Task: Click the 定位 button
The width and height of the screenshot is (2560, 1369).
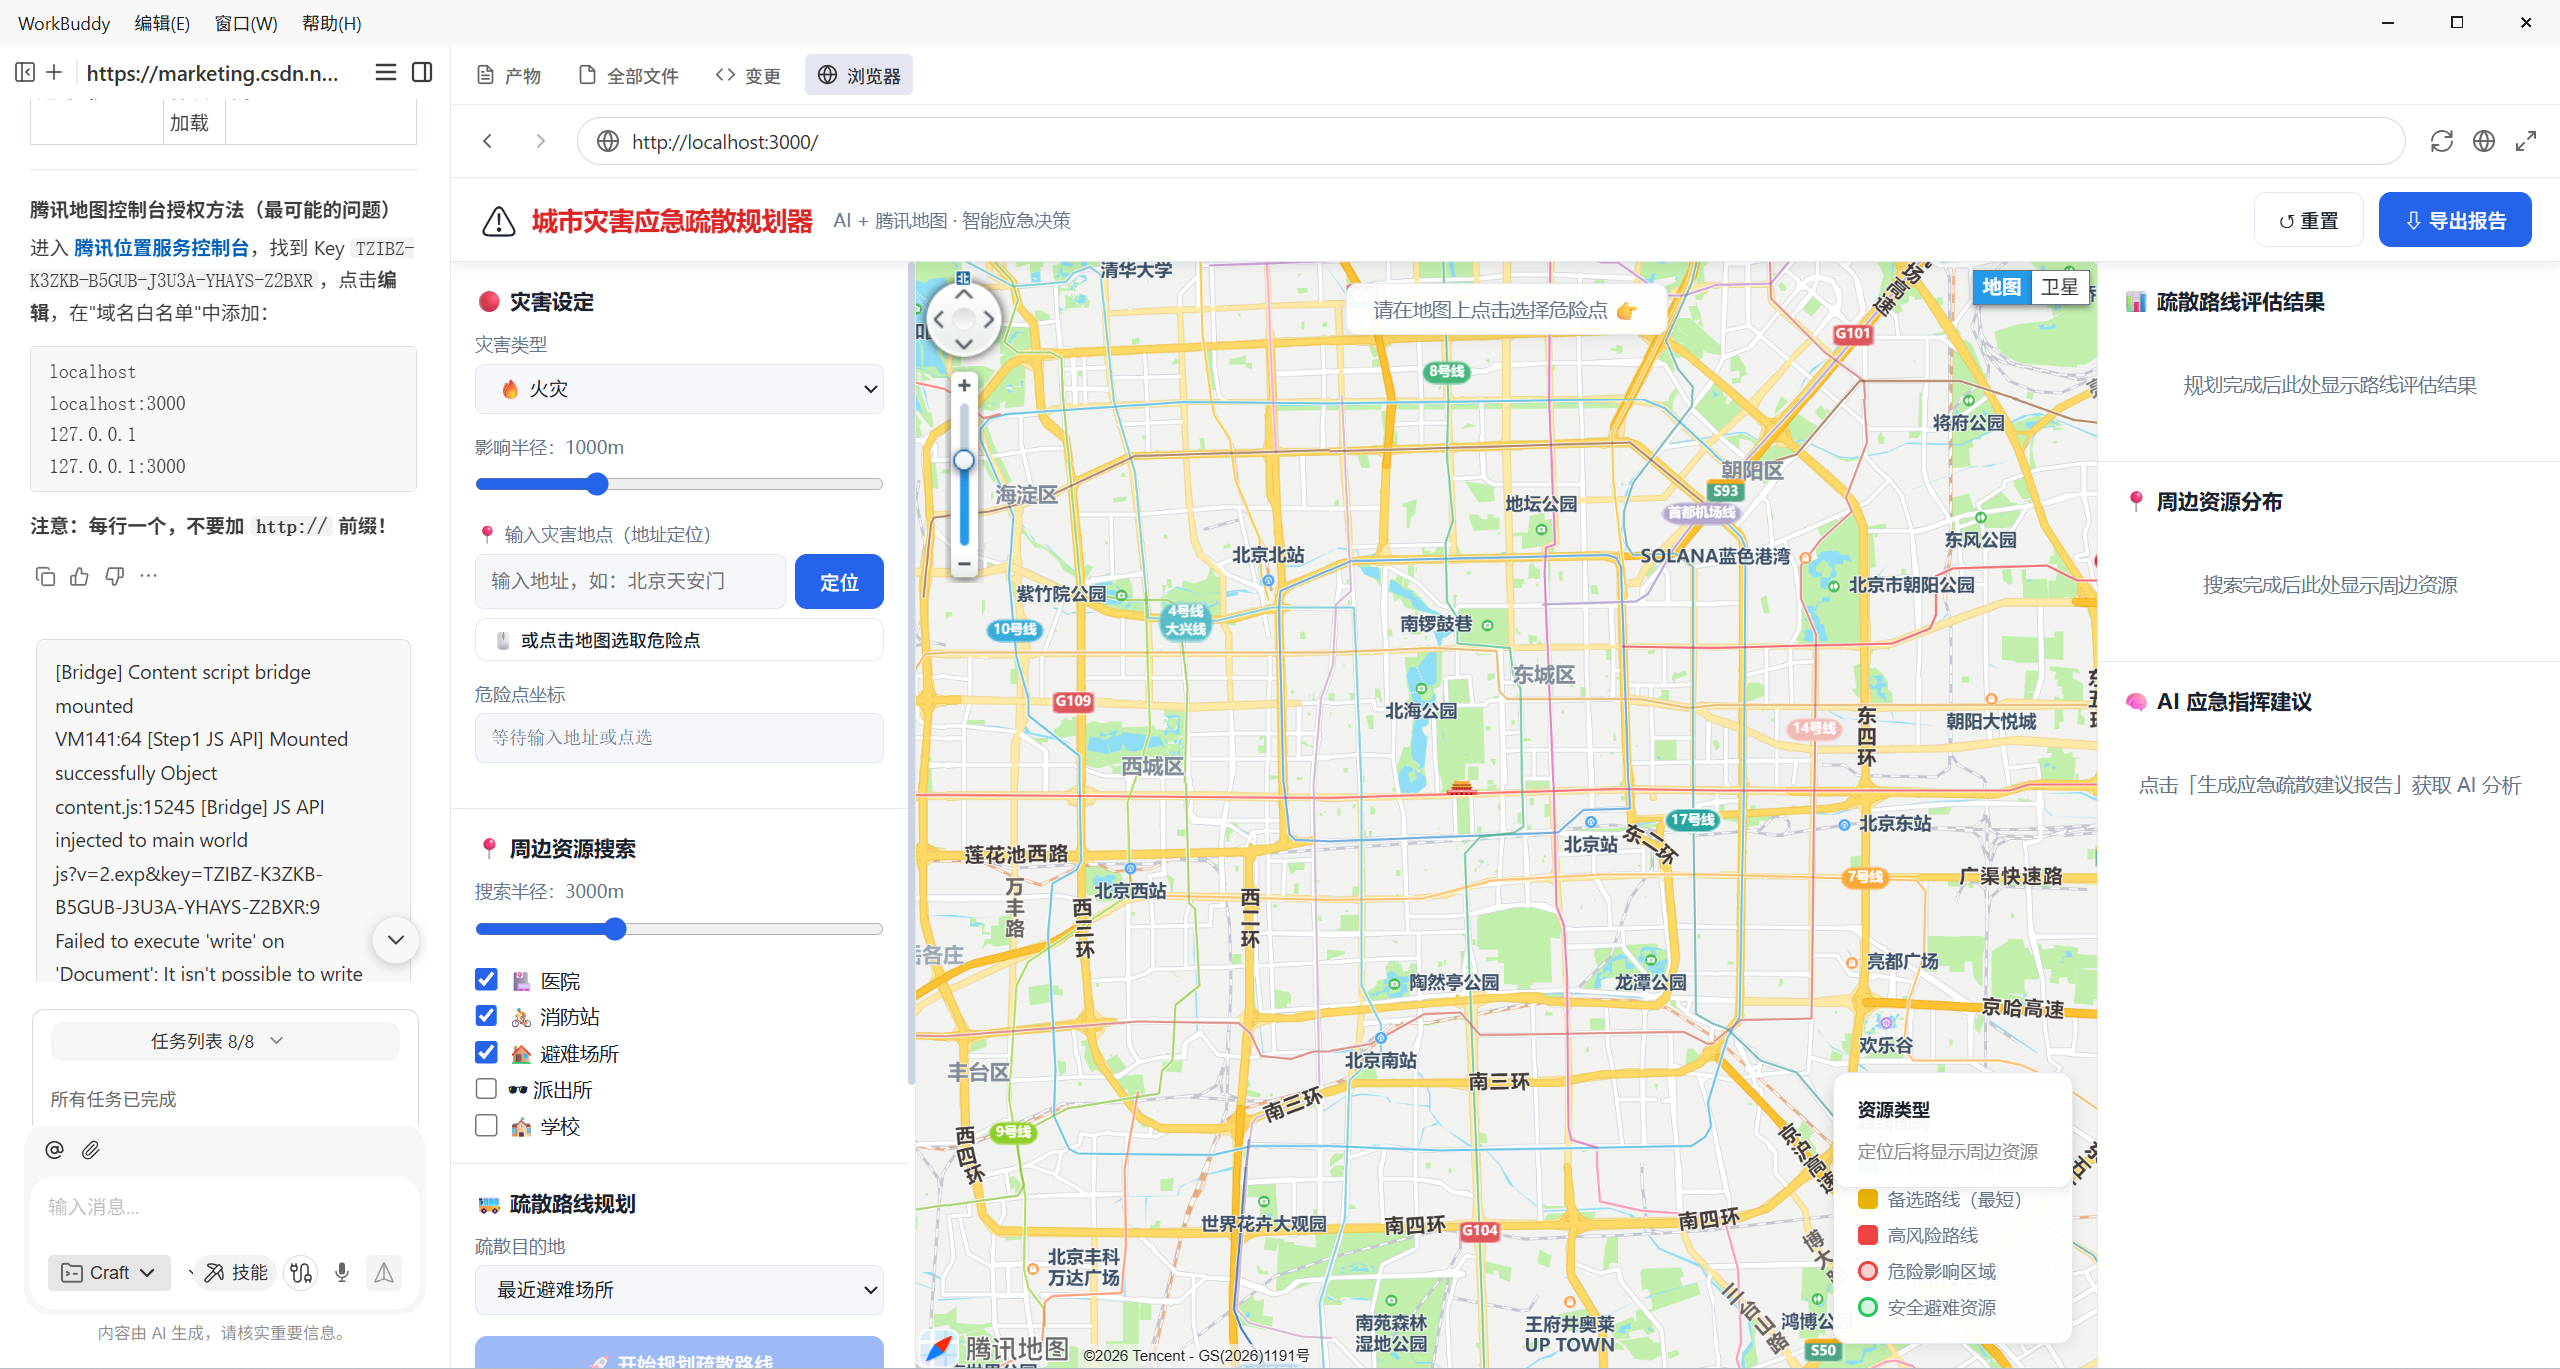Action: pyautogui.click(x=839, y=582)
